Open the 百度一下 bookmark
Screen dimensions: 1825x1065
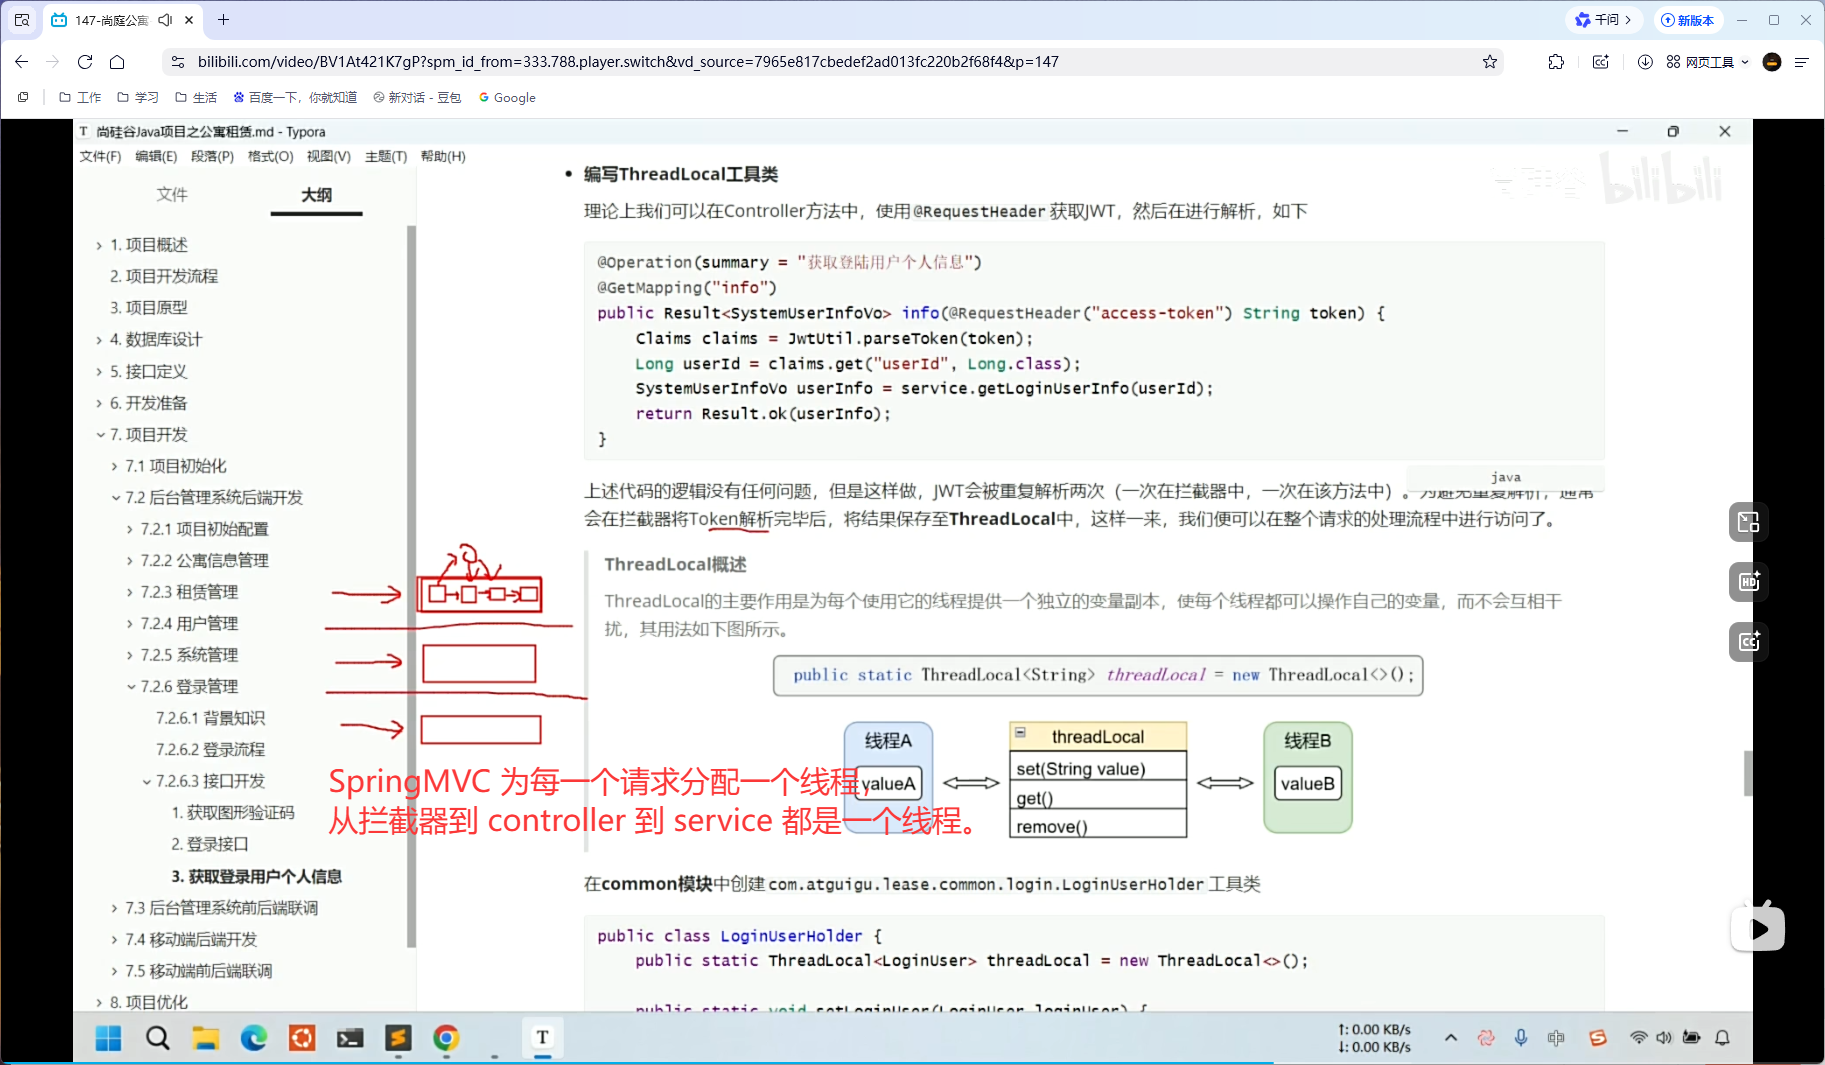[x=295, y=98]
